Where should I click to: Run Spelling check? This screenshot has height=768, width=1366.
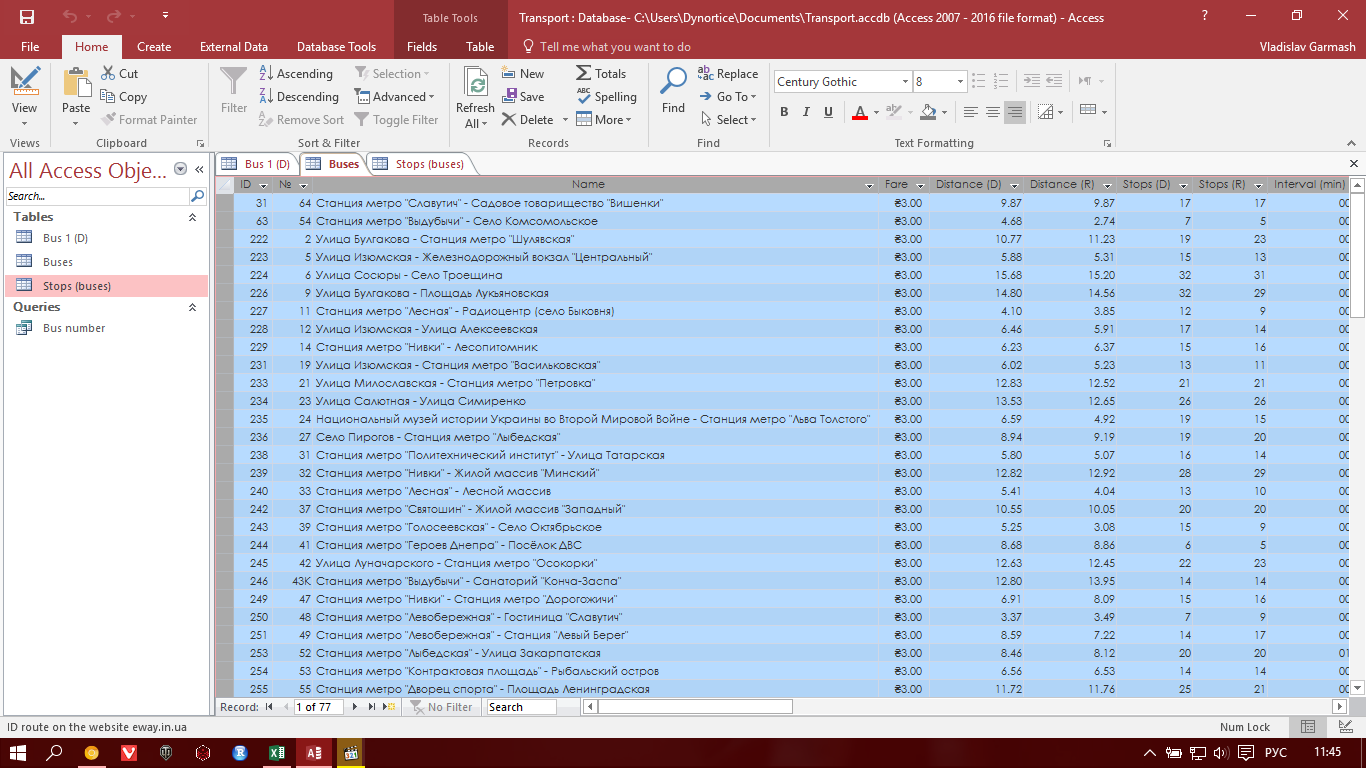pos(606,97)
